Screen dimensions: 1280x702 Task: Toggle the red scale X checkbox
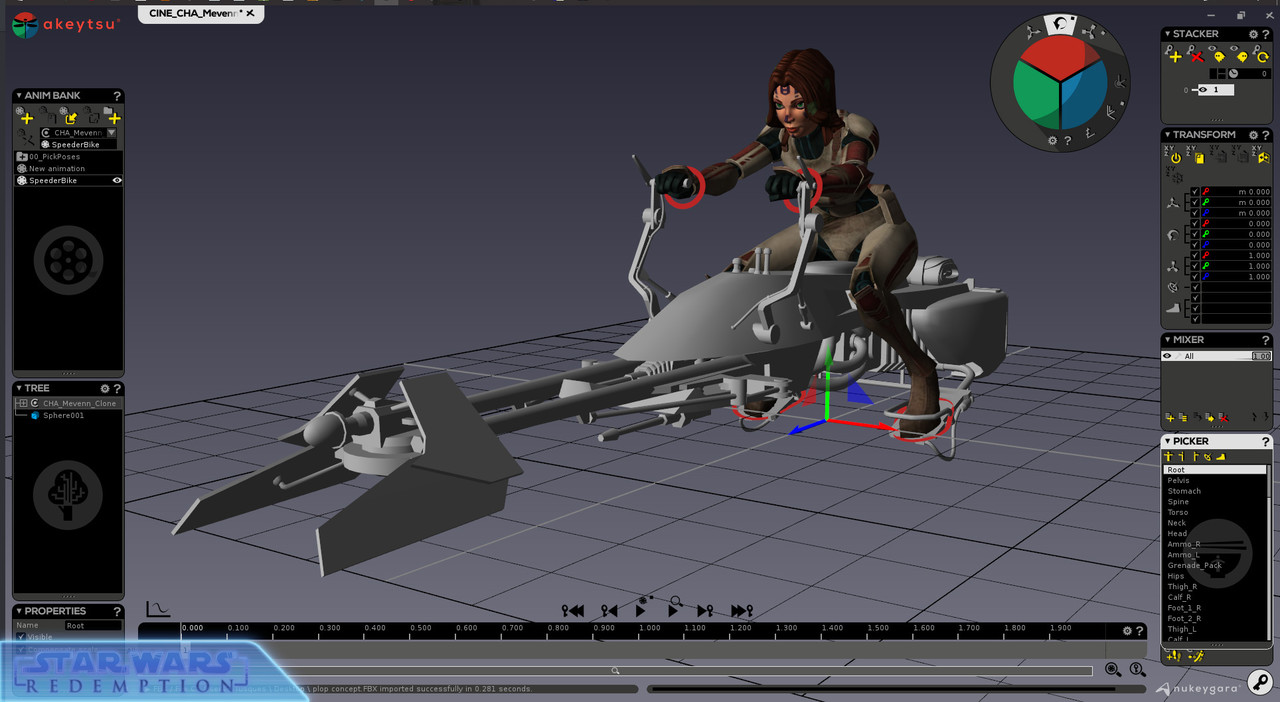click(1195, 255)
